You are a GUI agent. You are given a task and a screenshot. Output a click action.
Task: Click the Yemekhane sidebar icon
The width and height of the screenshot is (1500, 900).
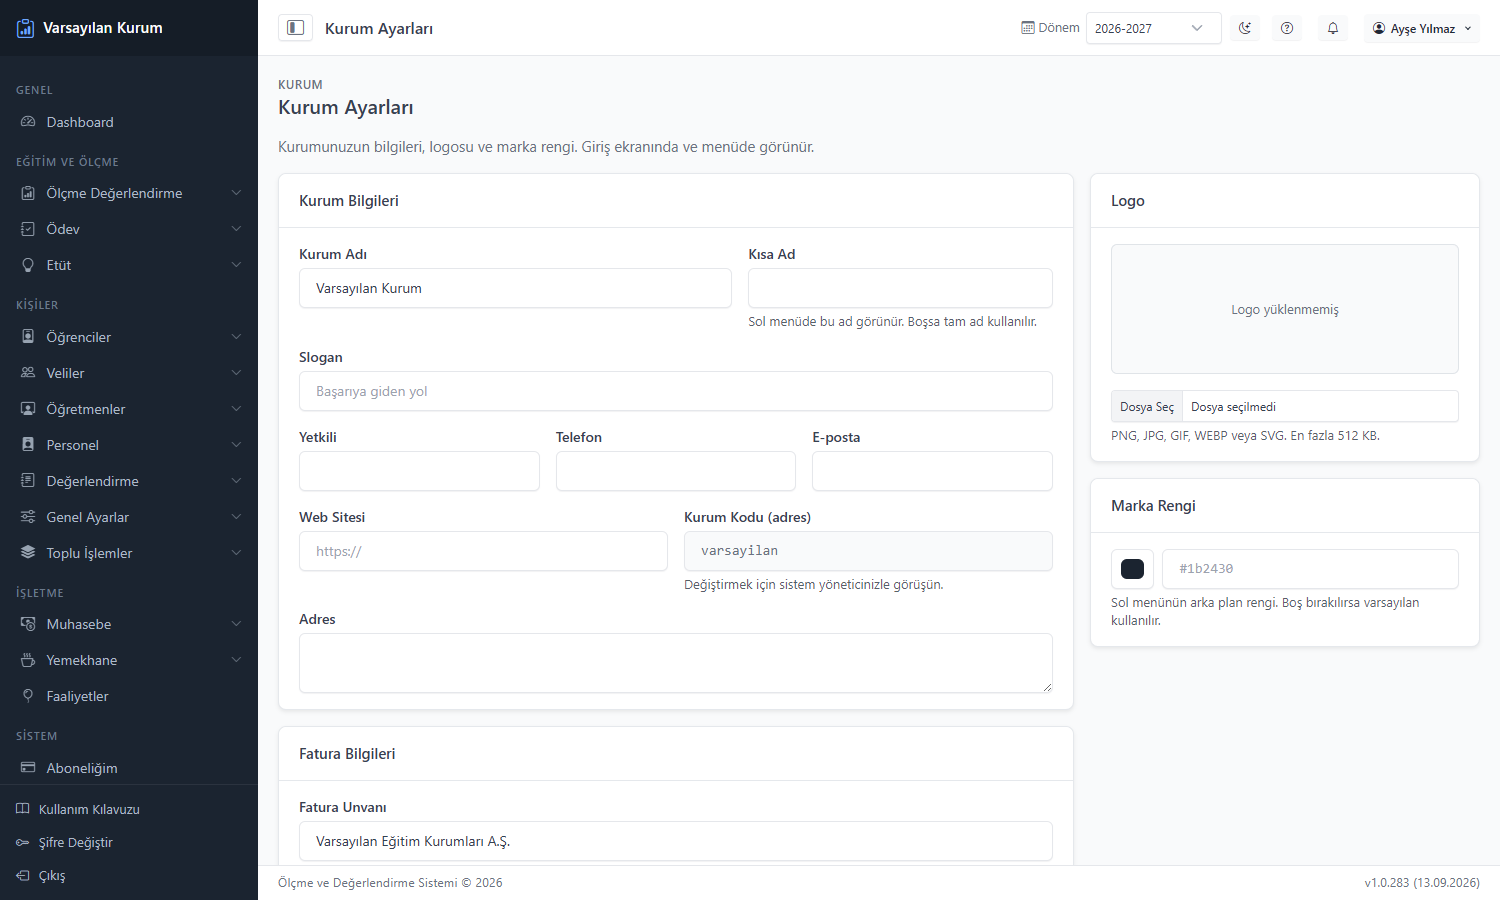click(28, 660)
